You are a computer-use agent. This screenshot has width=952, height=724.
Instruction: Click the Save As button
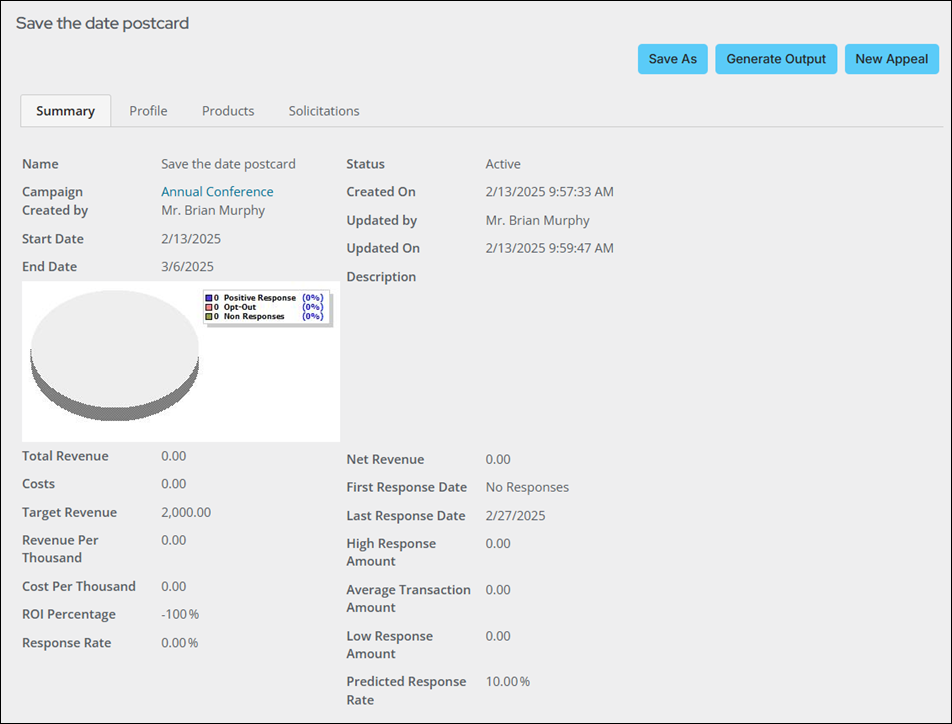[x=672, y=59]
